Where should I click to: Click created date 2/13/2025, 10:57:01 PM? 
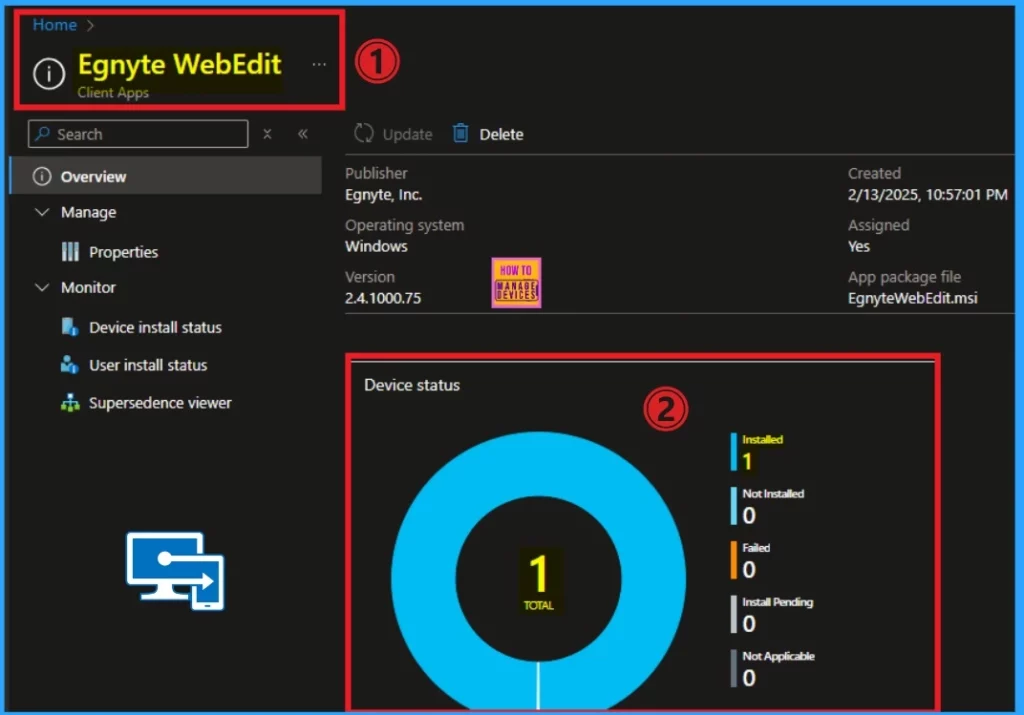coord(927,195)
